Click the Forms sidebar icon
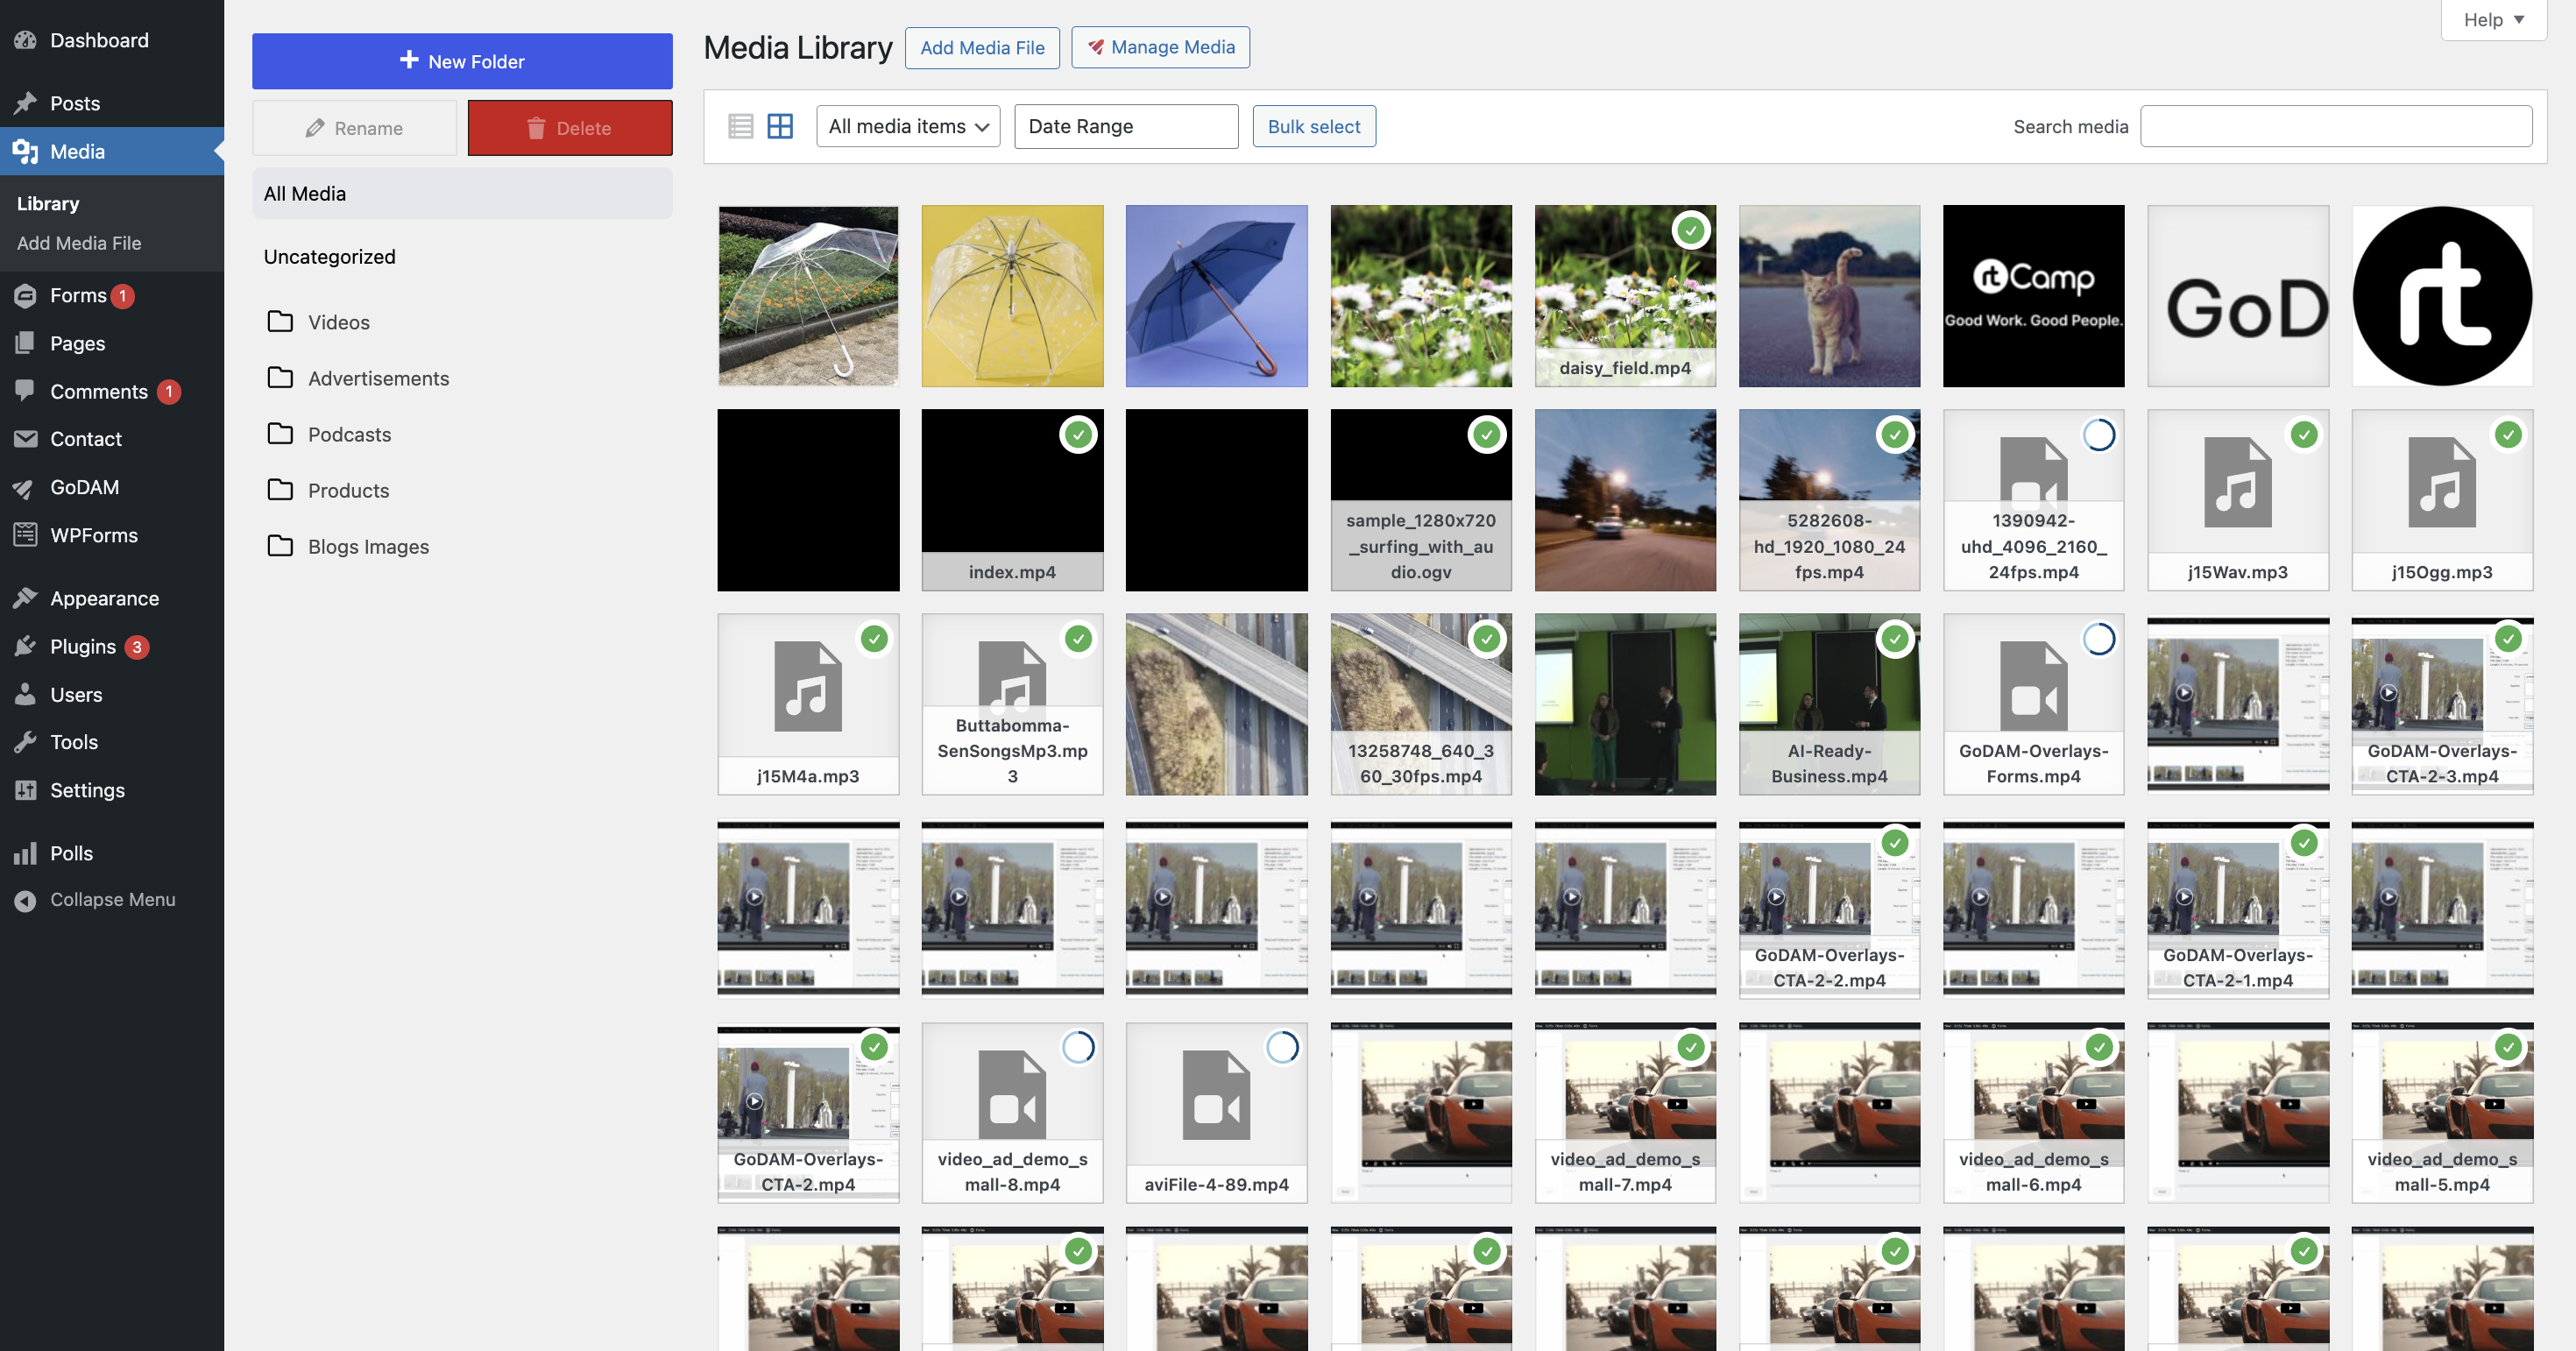 click(25, 295)
